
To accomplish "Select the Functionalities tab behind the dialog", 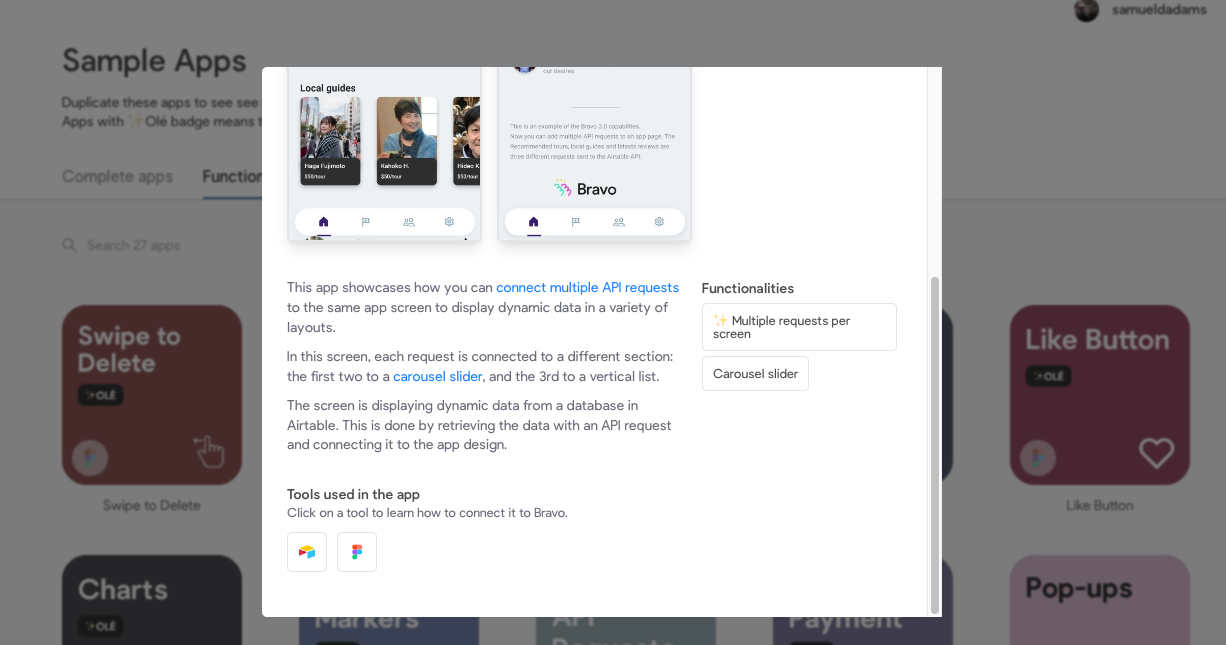I will tap(232, 177).
